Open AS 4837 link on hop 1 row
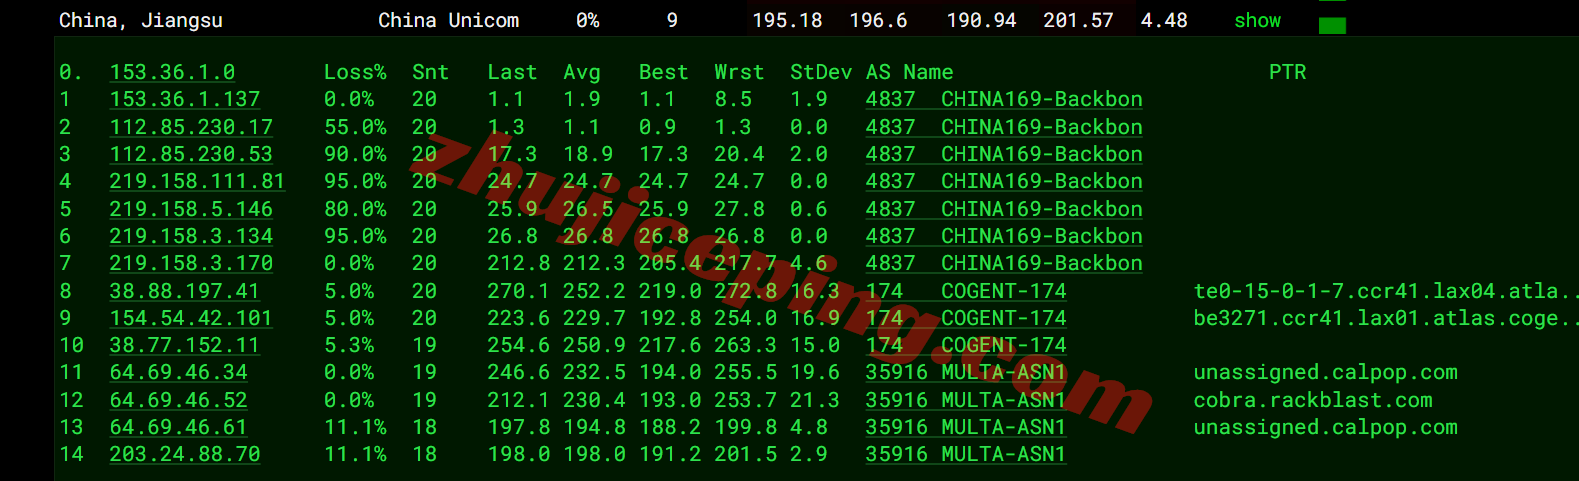 (1004, 99)
